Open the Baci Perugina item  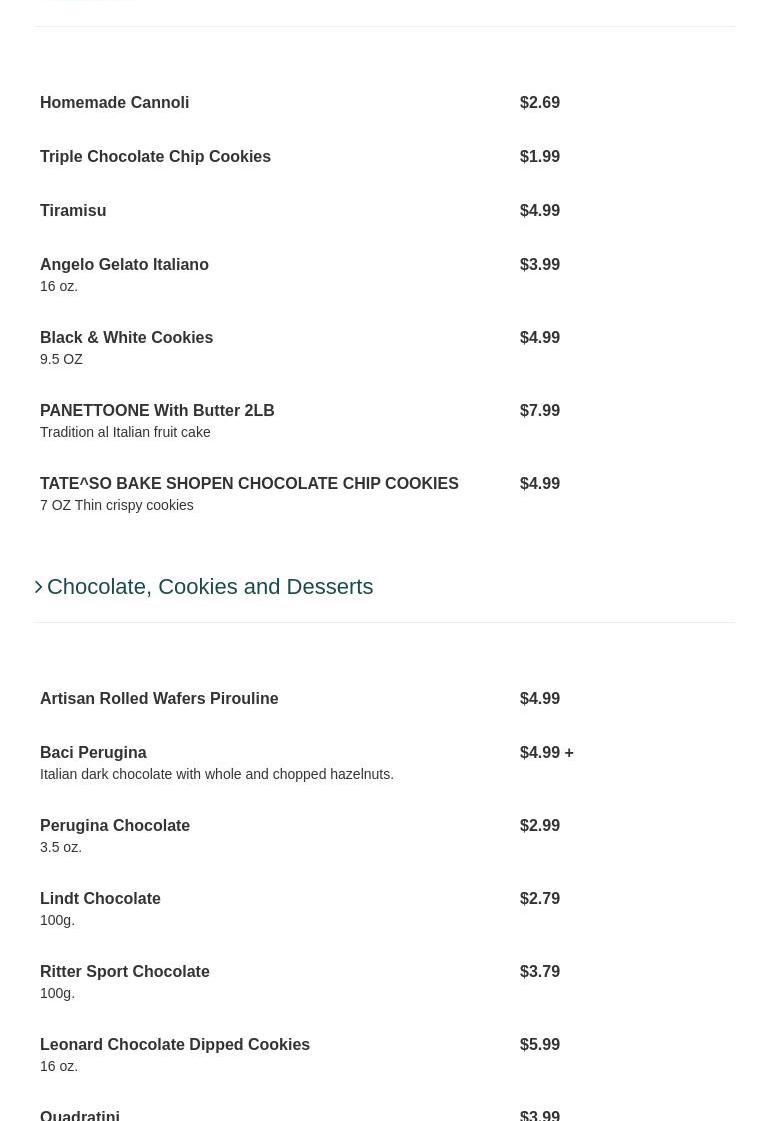(93, 753)
